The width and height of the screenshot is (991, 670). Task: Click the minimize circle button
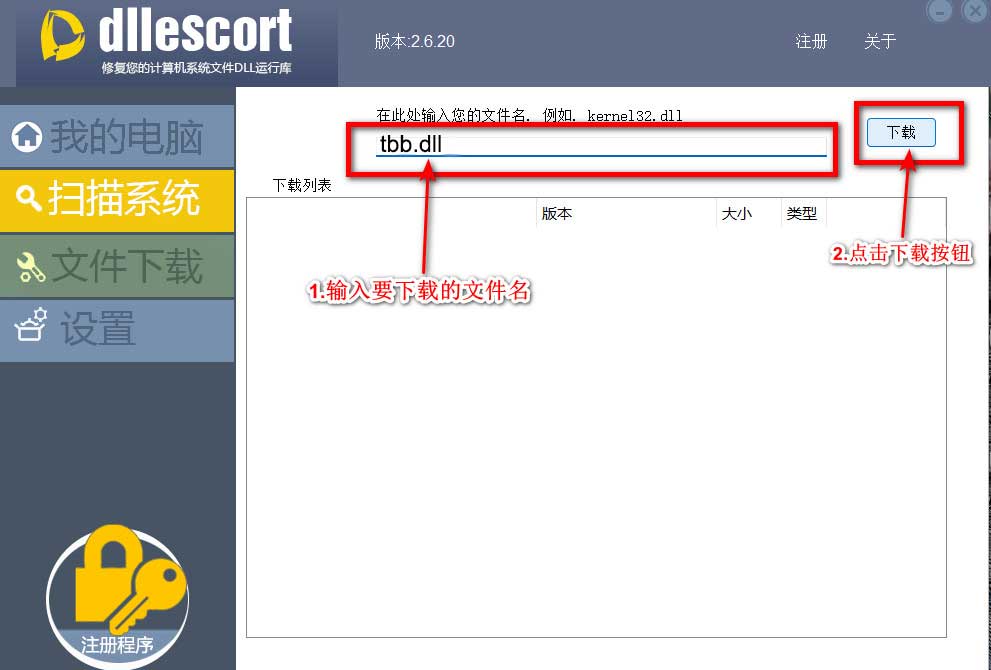pos(941,11)
